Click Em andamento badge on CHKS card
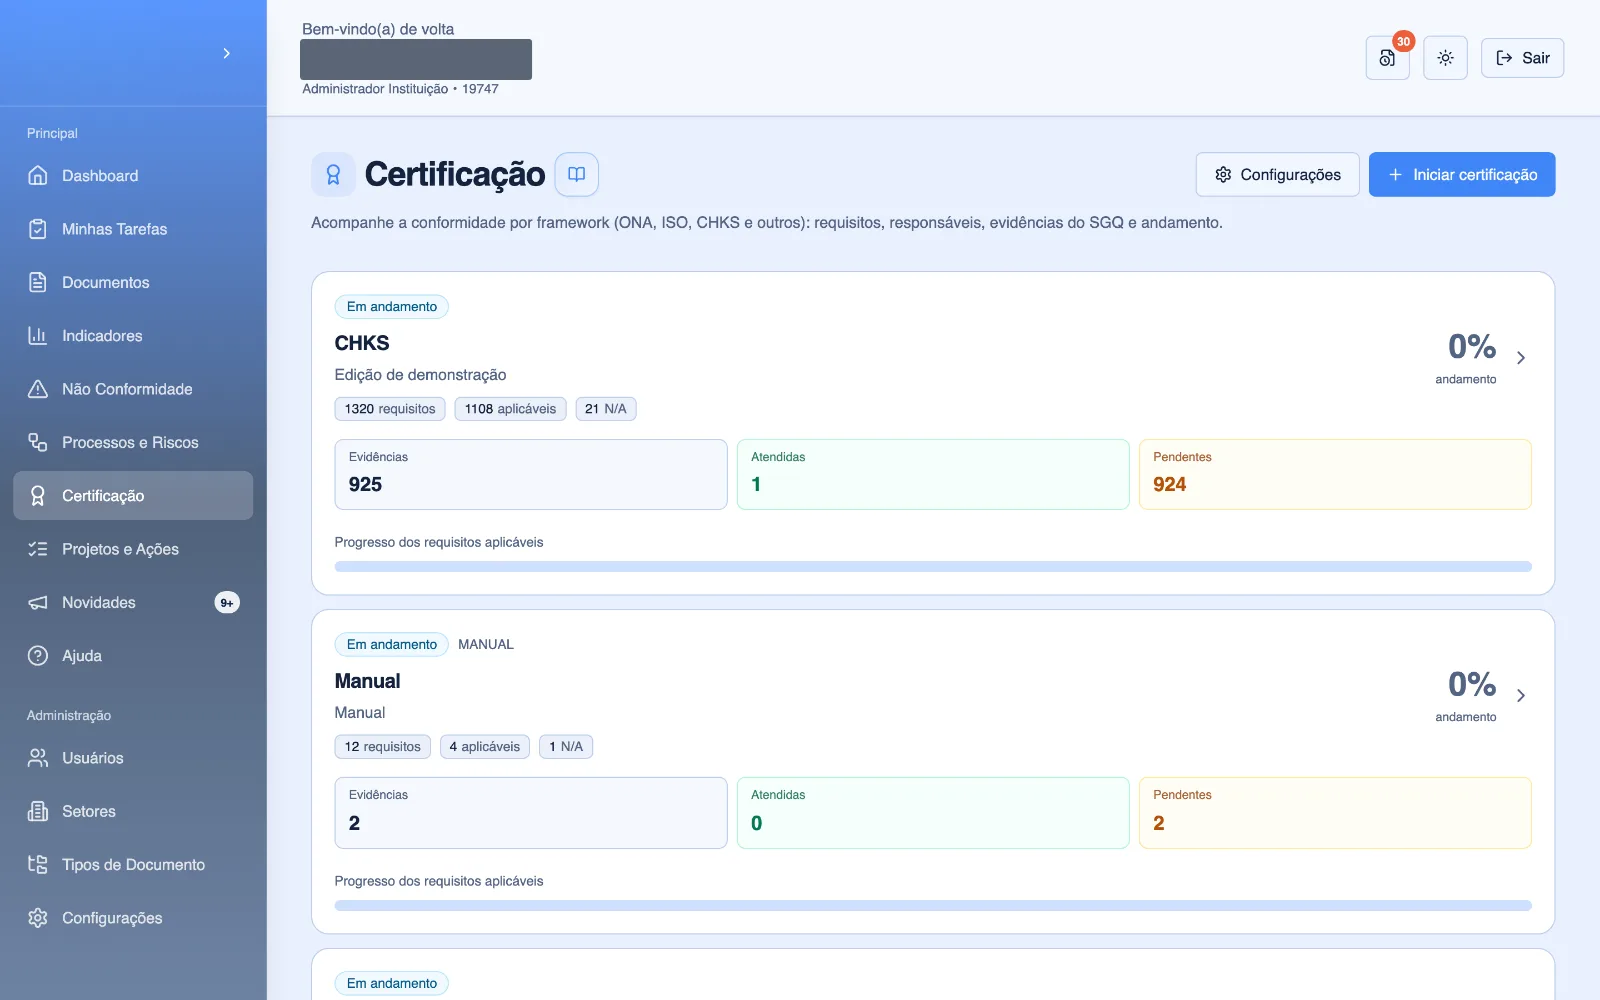 tap(392, 307)
